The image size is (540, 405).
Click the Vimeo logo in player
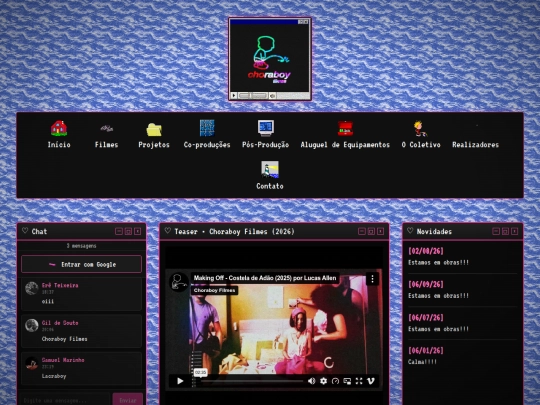click(x=371, y=381)
